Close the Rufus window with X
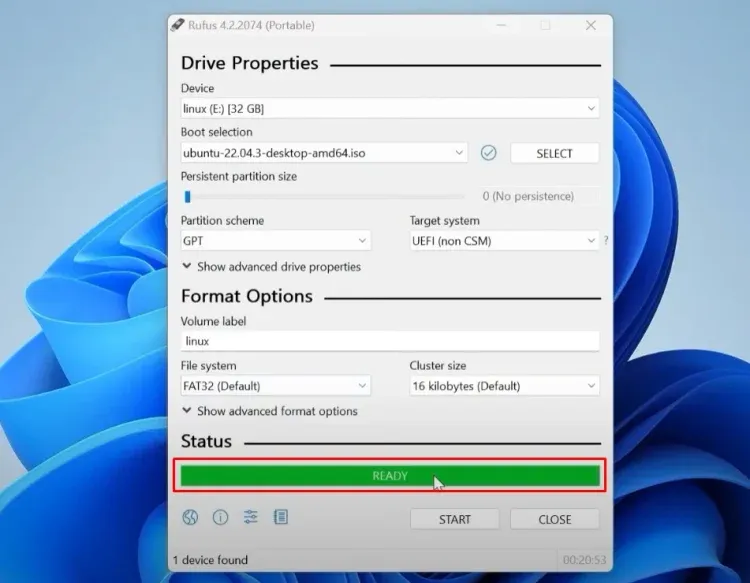 click(x=590, y=25)
